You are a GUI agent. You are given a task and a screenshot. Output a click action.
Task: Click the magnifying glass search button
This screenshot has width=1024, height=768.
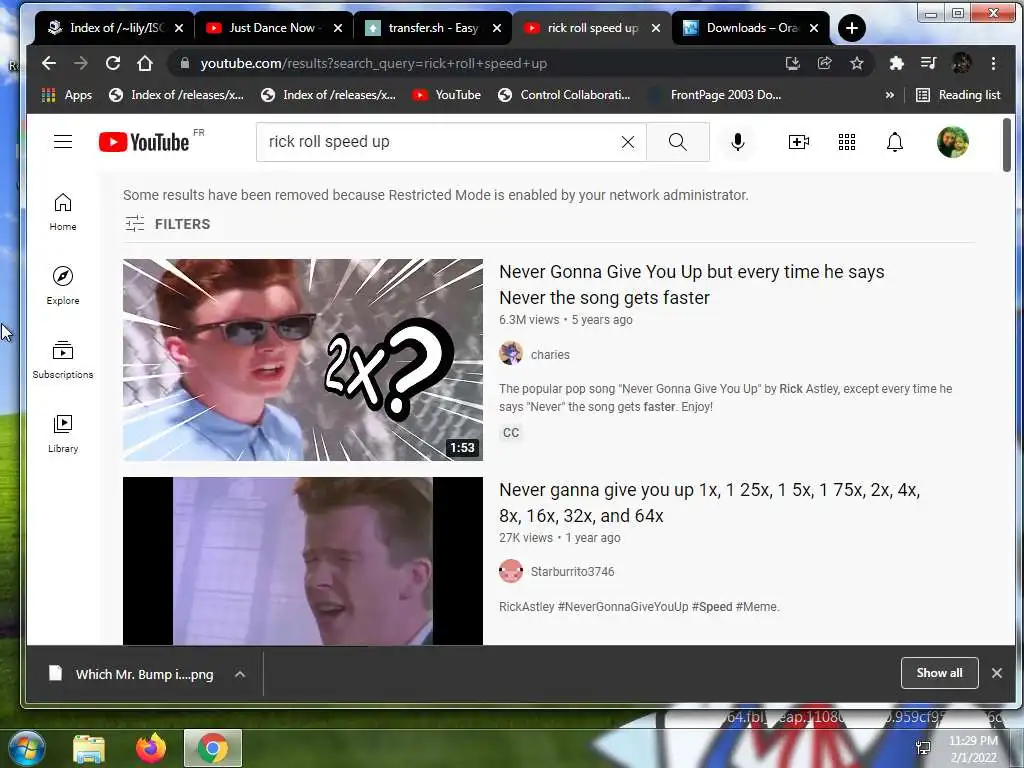[677, 142]
